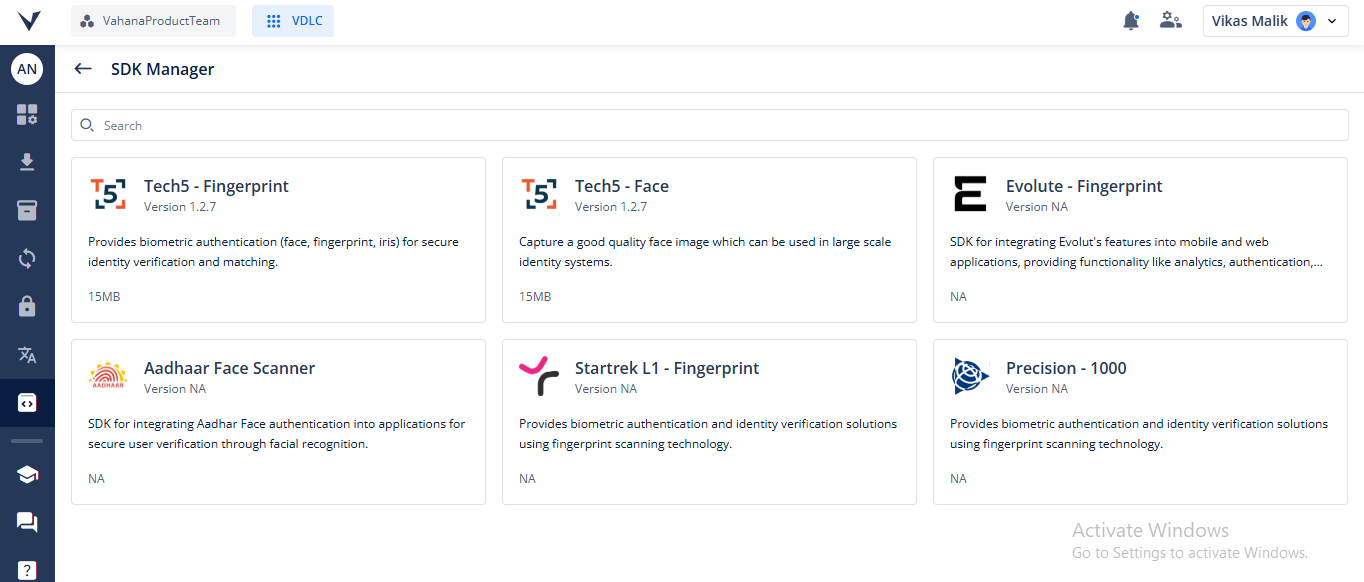Click "Version NA" under Precision - 1000

(1037, 389)
